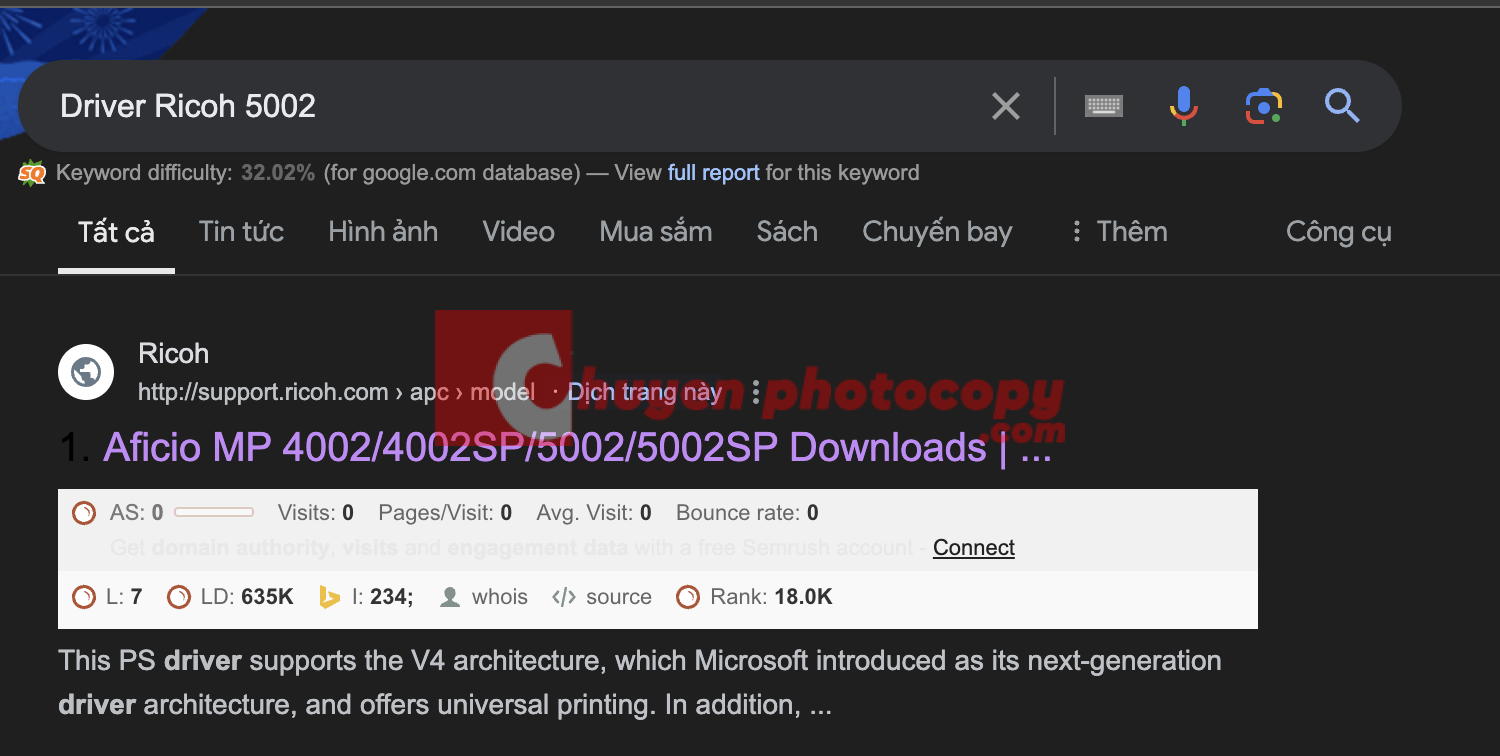Click the Bounce rate: 0 text
This screenshot has height=756, width=1500.
coord(747,513)
